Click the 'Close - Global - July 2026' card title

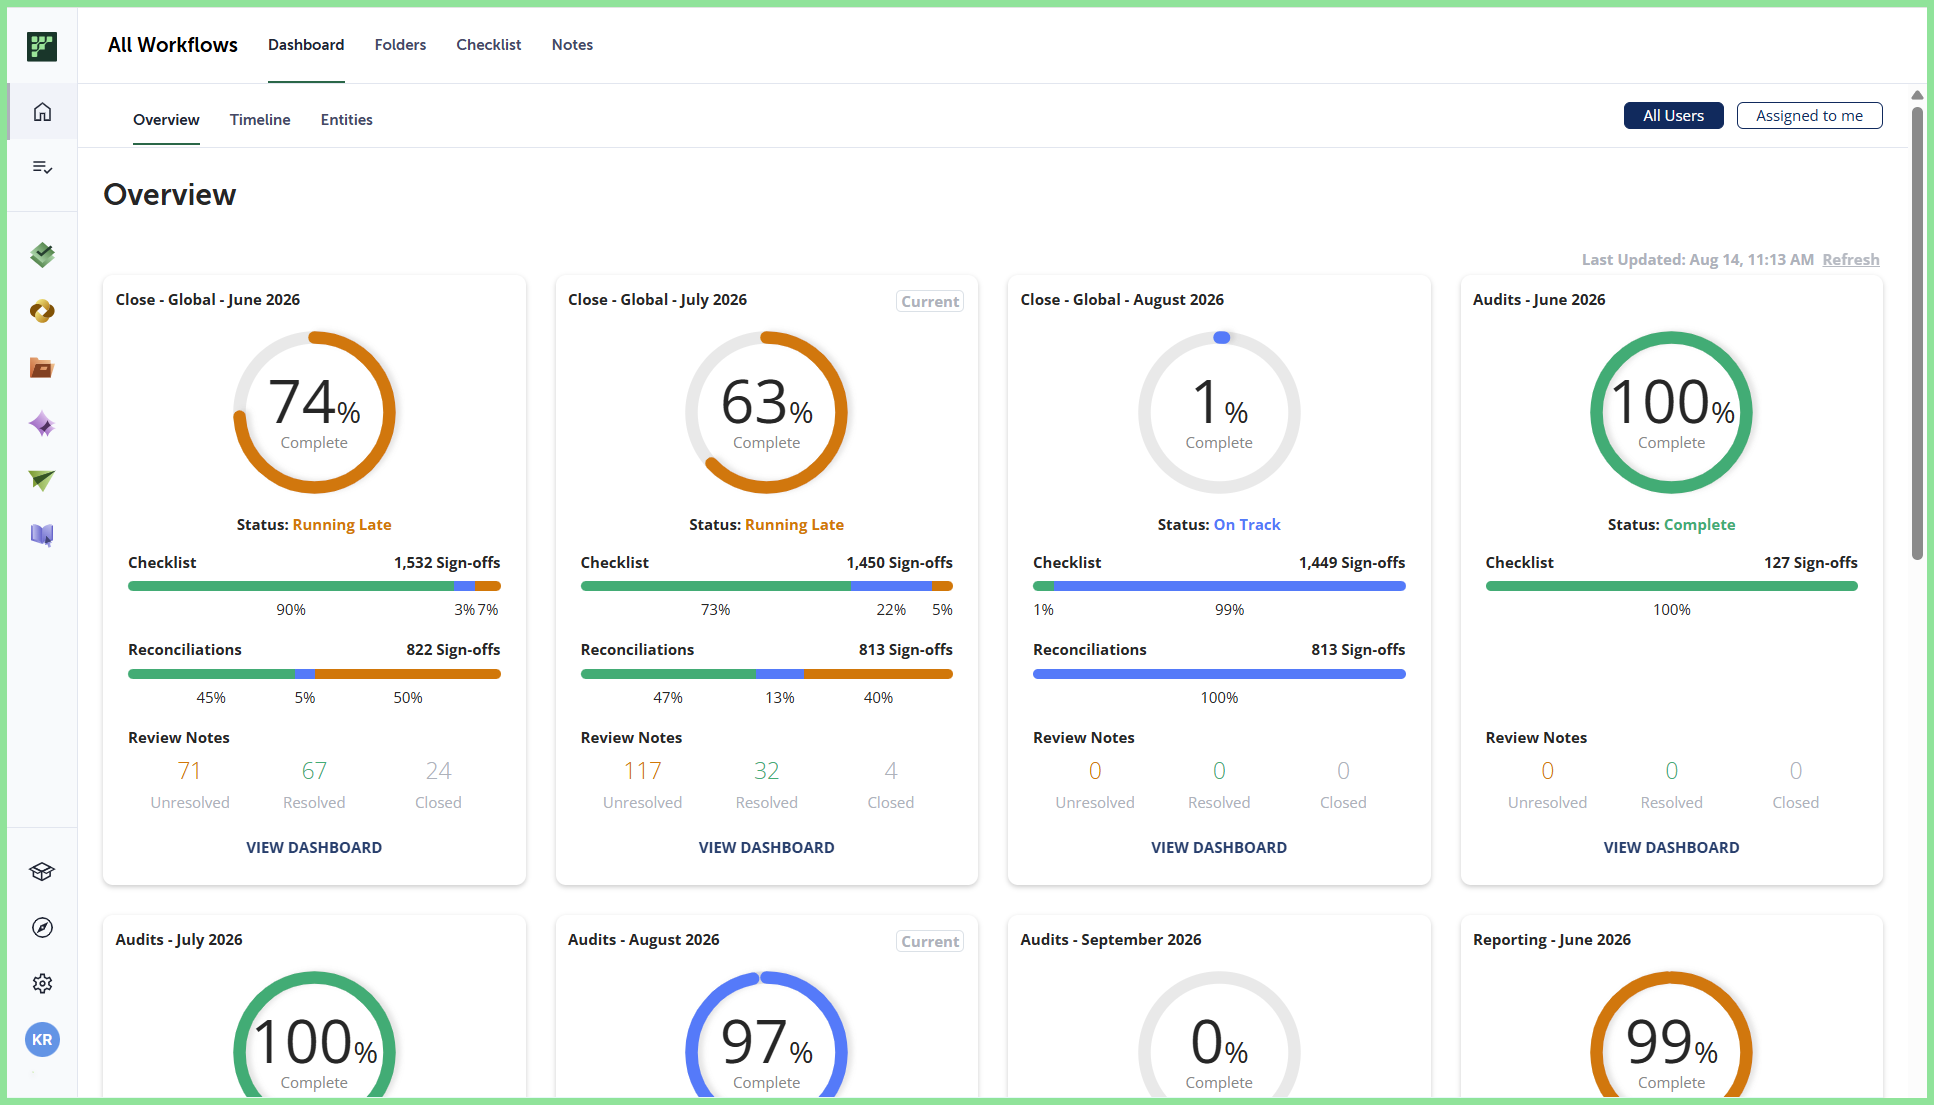click(657, 300)
